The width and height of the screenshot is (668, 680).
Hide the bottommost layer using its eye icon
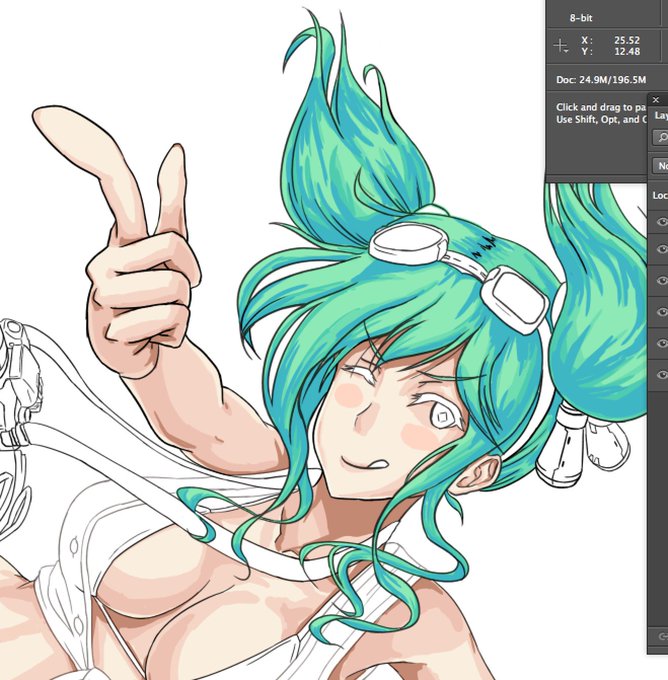pyautogui.click(x=662, y=374)
